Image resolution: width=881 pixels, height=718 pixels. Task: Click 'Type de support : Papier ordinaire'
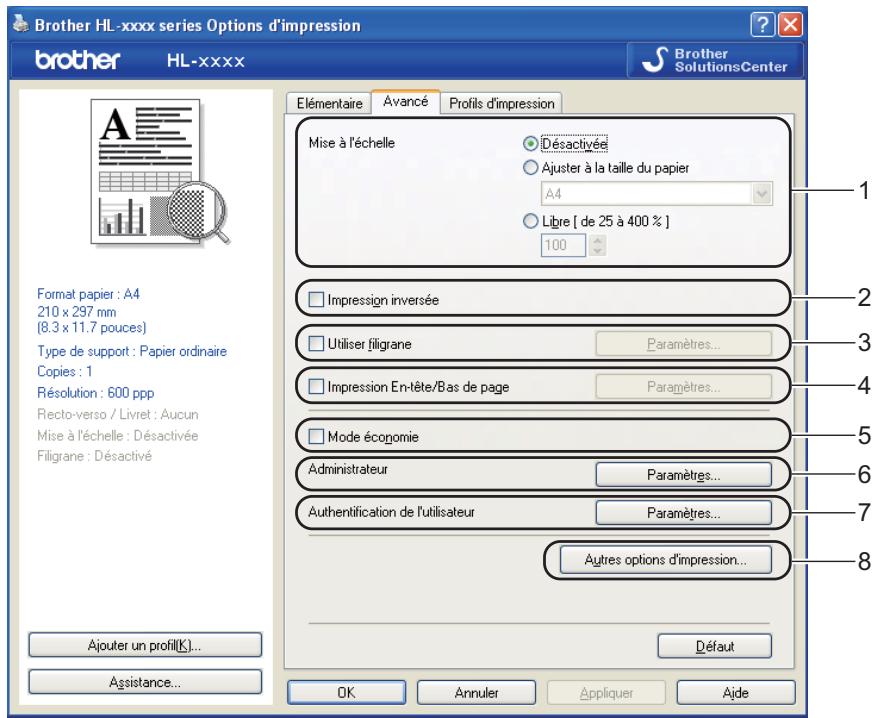[x=132, y=351]
